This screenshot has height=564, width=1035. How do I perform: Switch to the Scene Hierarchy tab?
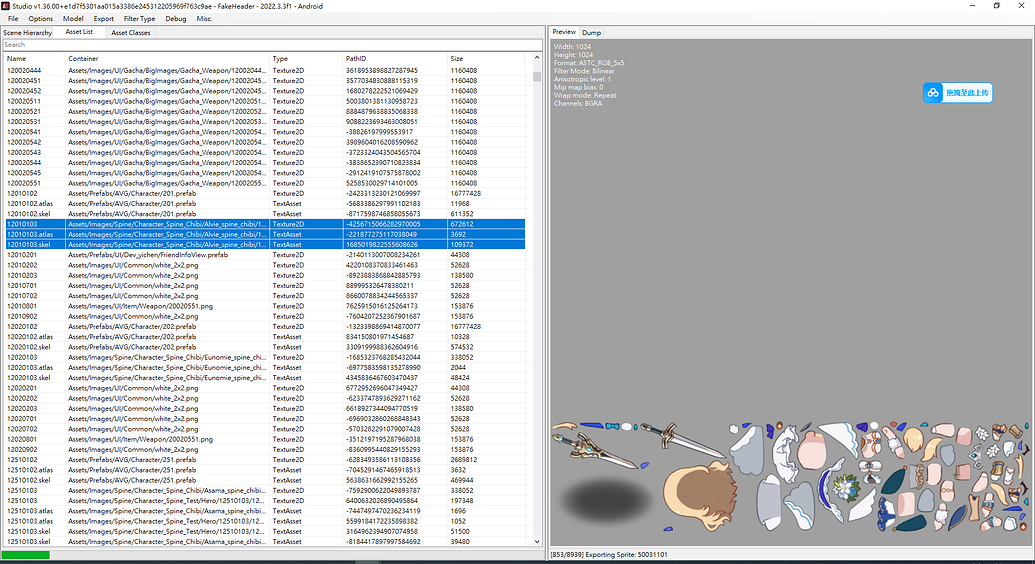(28, 33)
